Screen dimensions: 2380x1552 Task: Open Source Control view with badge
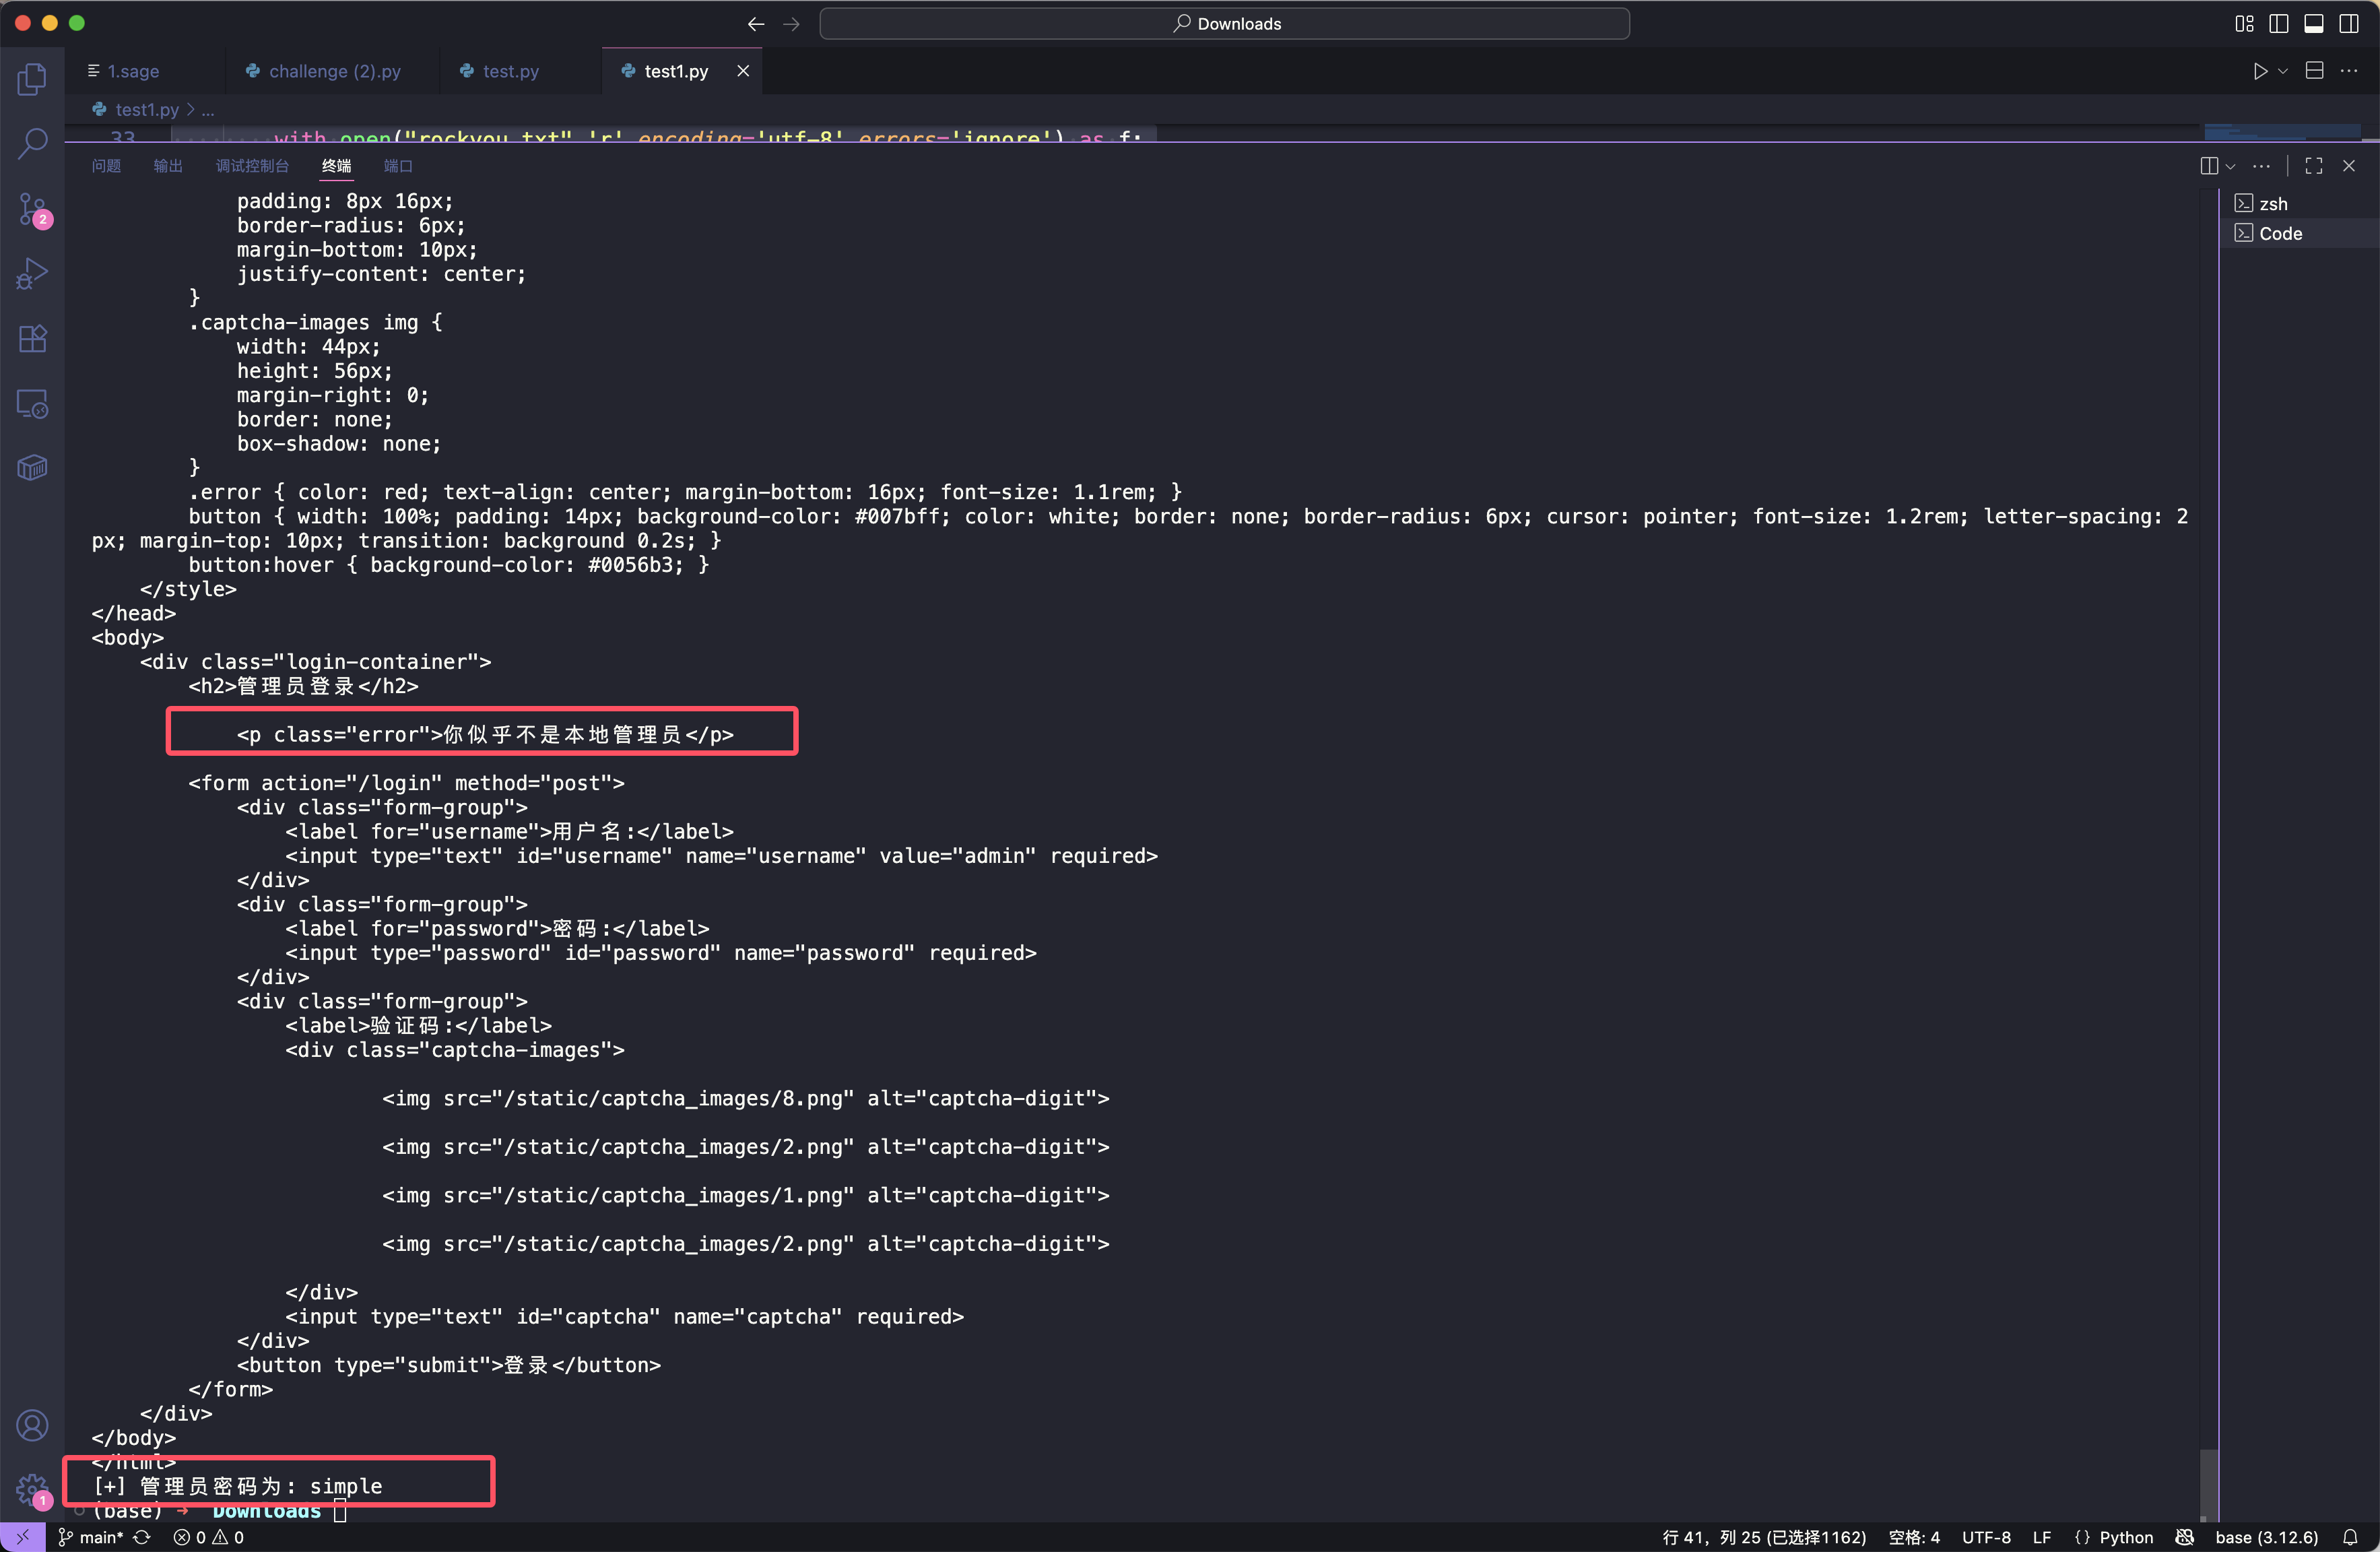tap(32, 209)
